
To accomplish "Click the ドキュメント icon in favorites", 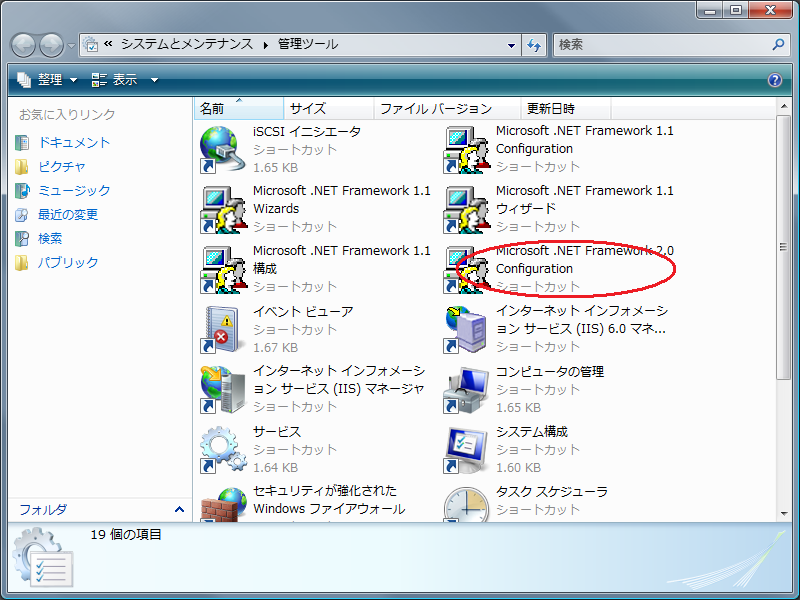I will tap(22, 142).
